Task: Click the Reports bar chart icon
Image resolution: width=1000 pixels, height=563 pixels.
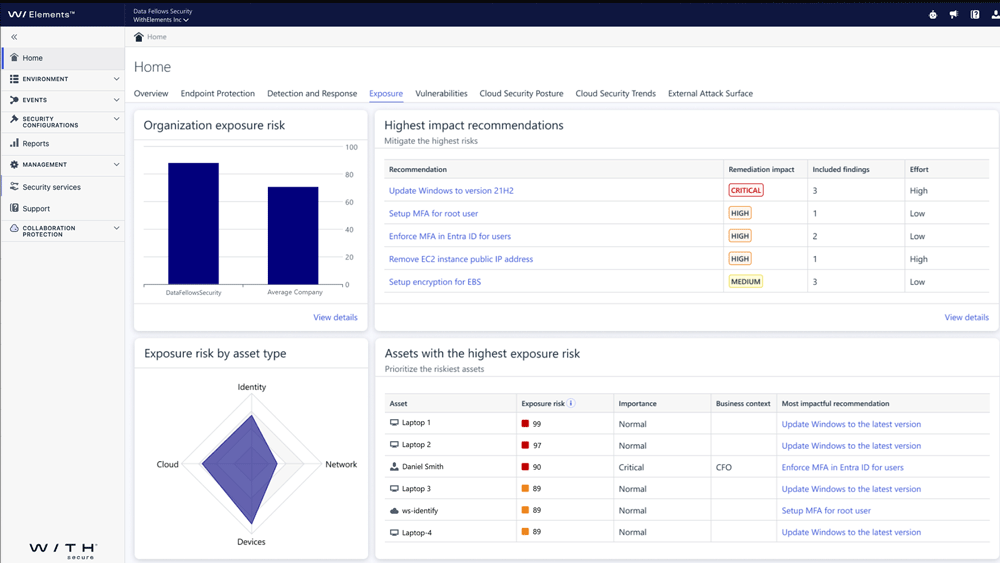Action: [14, 143]
